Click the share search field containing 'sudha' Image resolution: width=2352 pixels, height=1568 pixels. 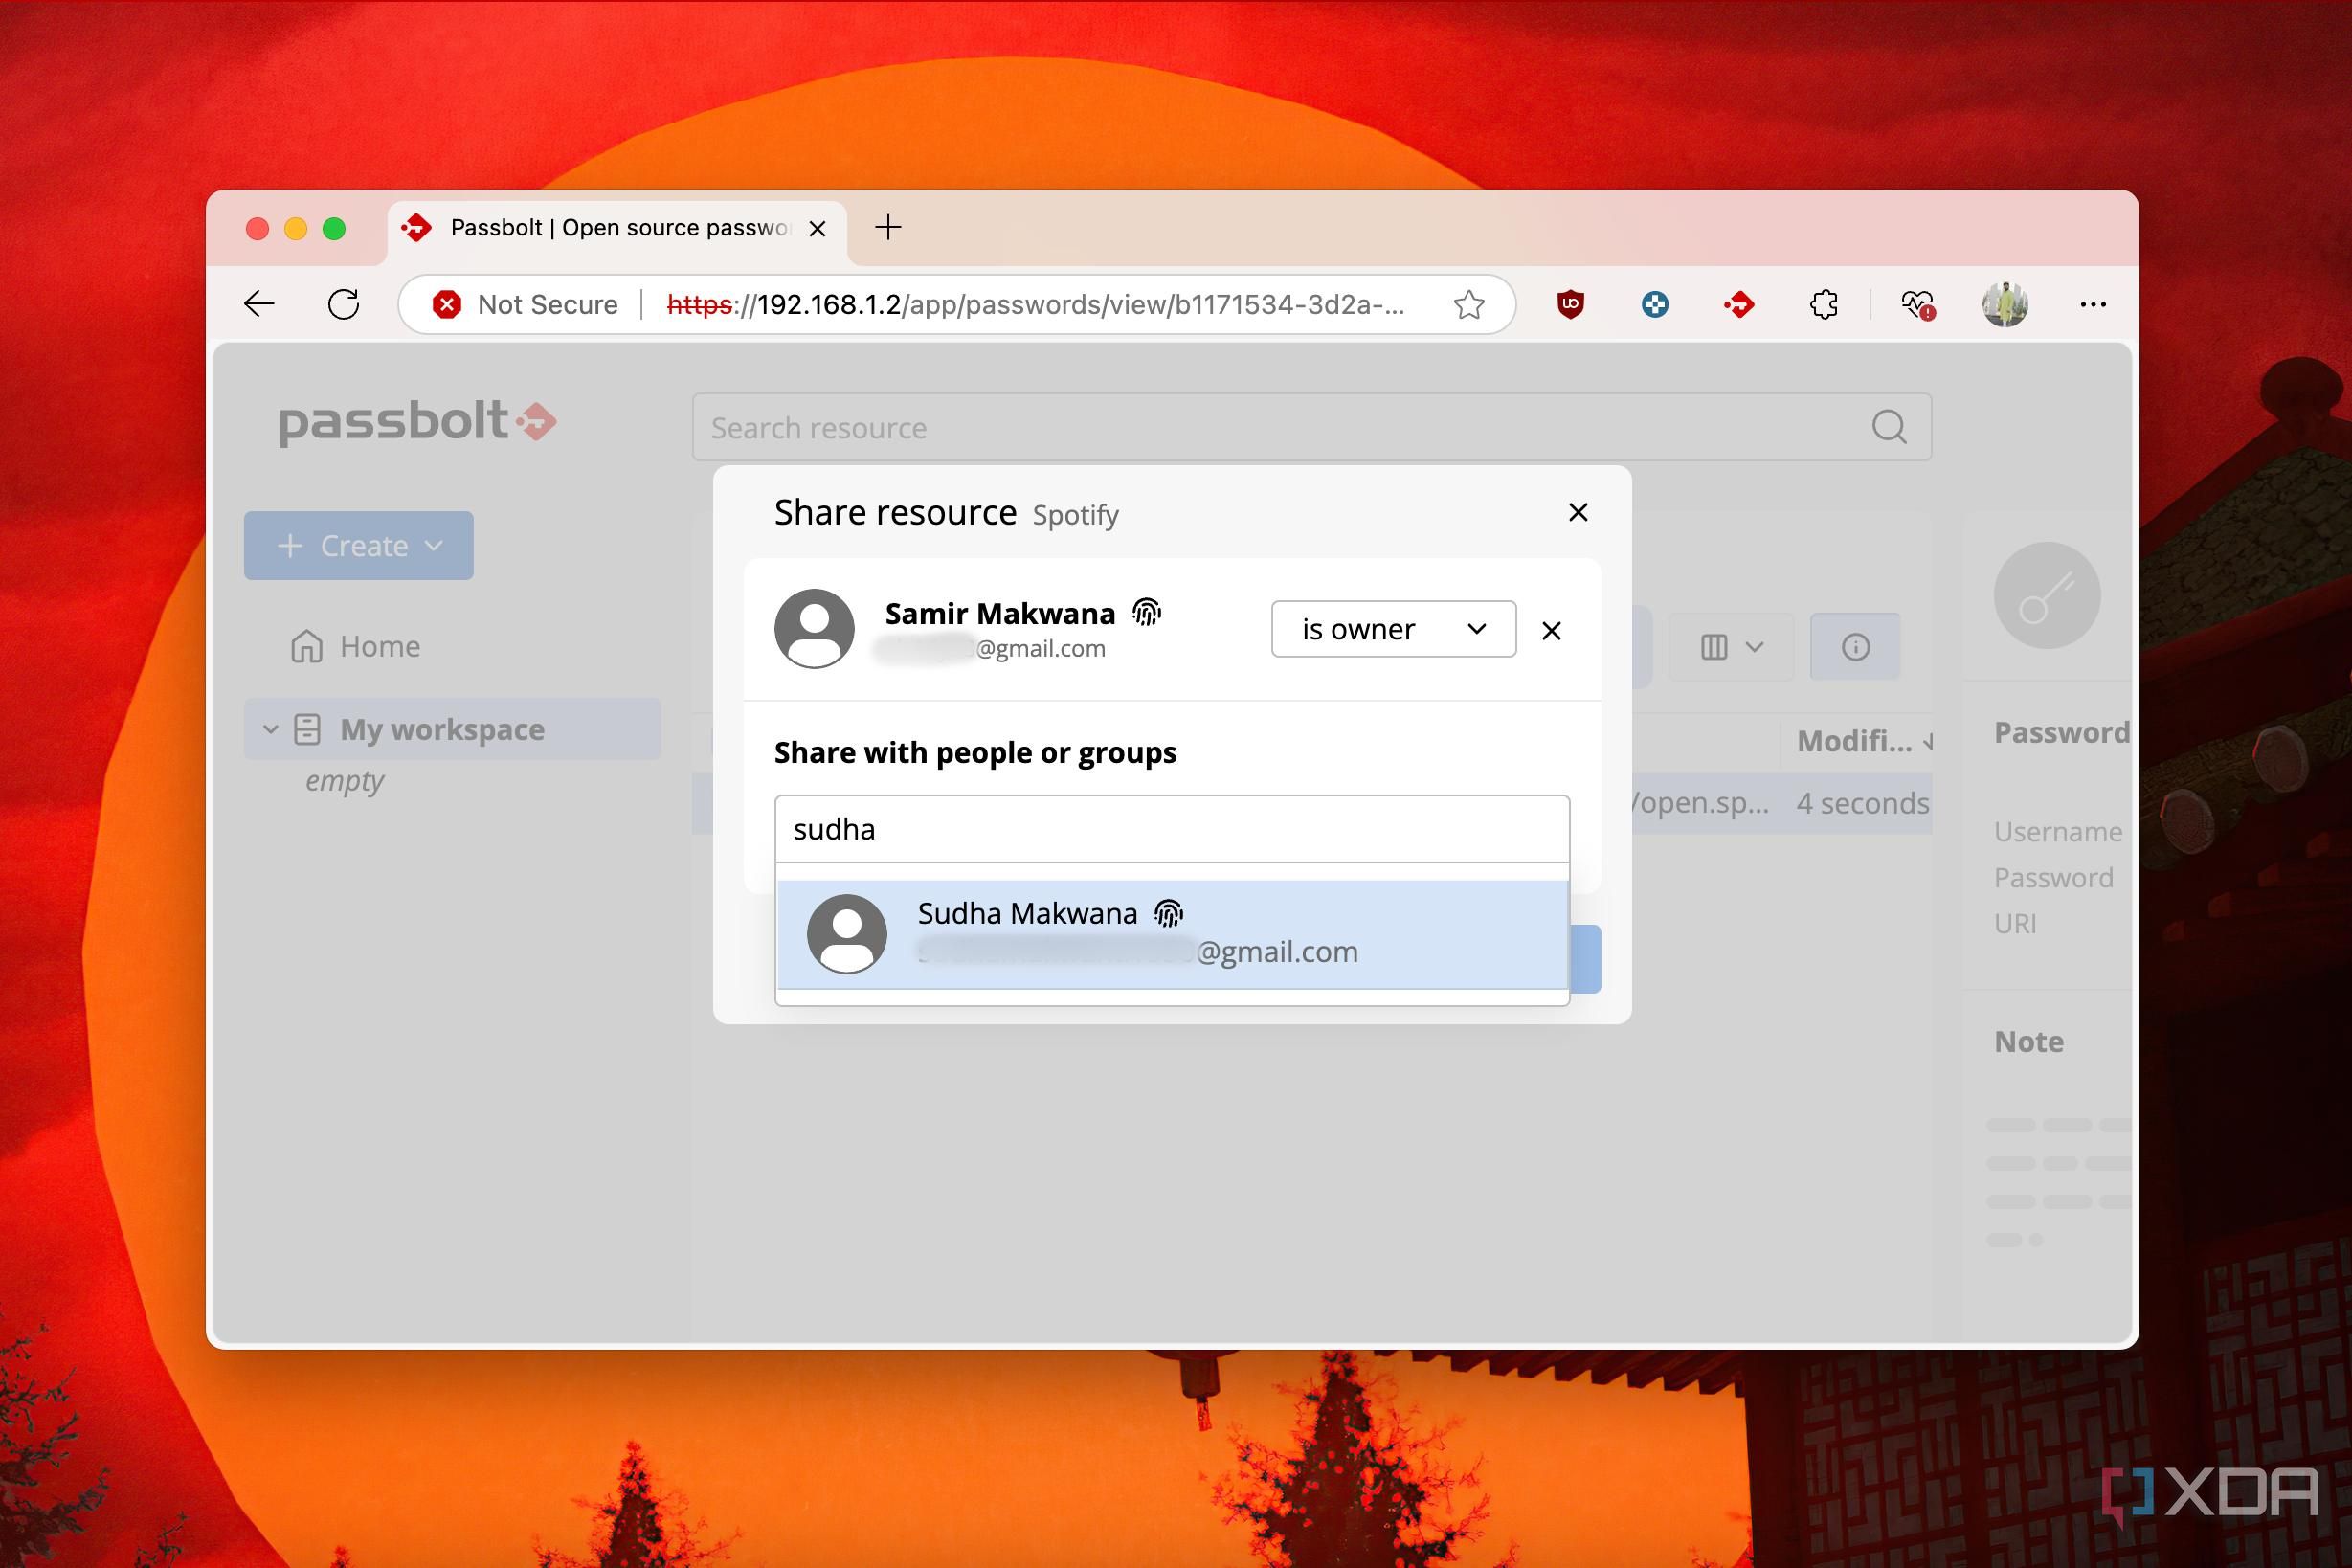pyautogui.click(x=1172, y=829)
